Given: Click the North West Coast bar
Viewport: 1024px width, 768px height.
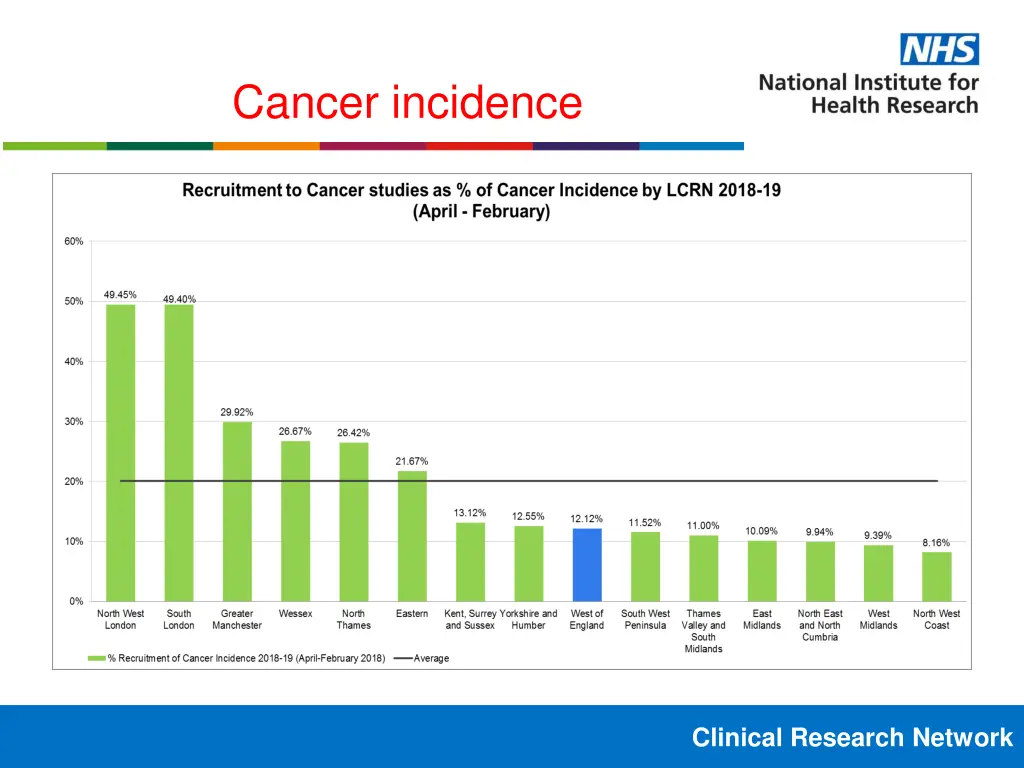Looking at the screenshot, I should coord(936,576).
